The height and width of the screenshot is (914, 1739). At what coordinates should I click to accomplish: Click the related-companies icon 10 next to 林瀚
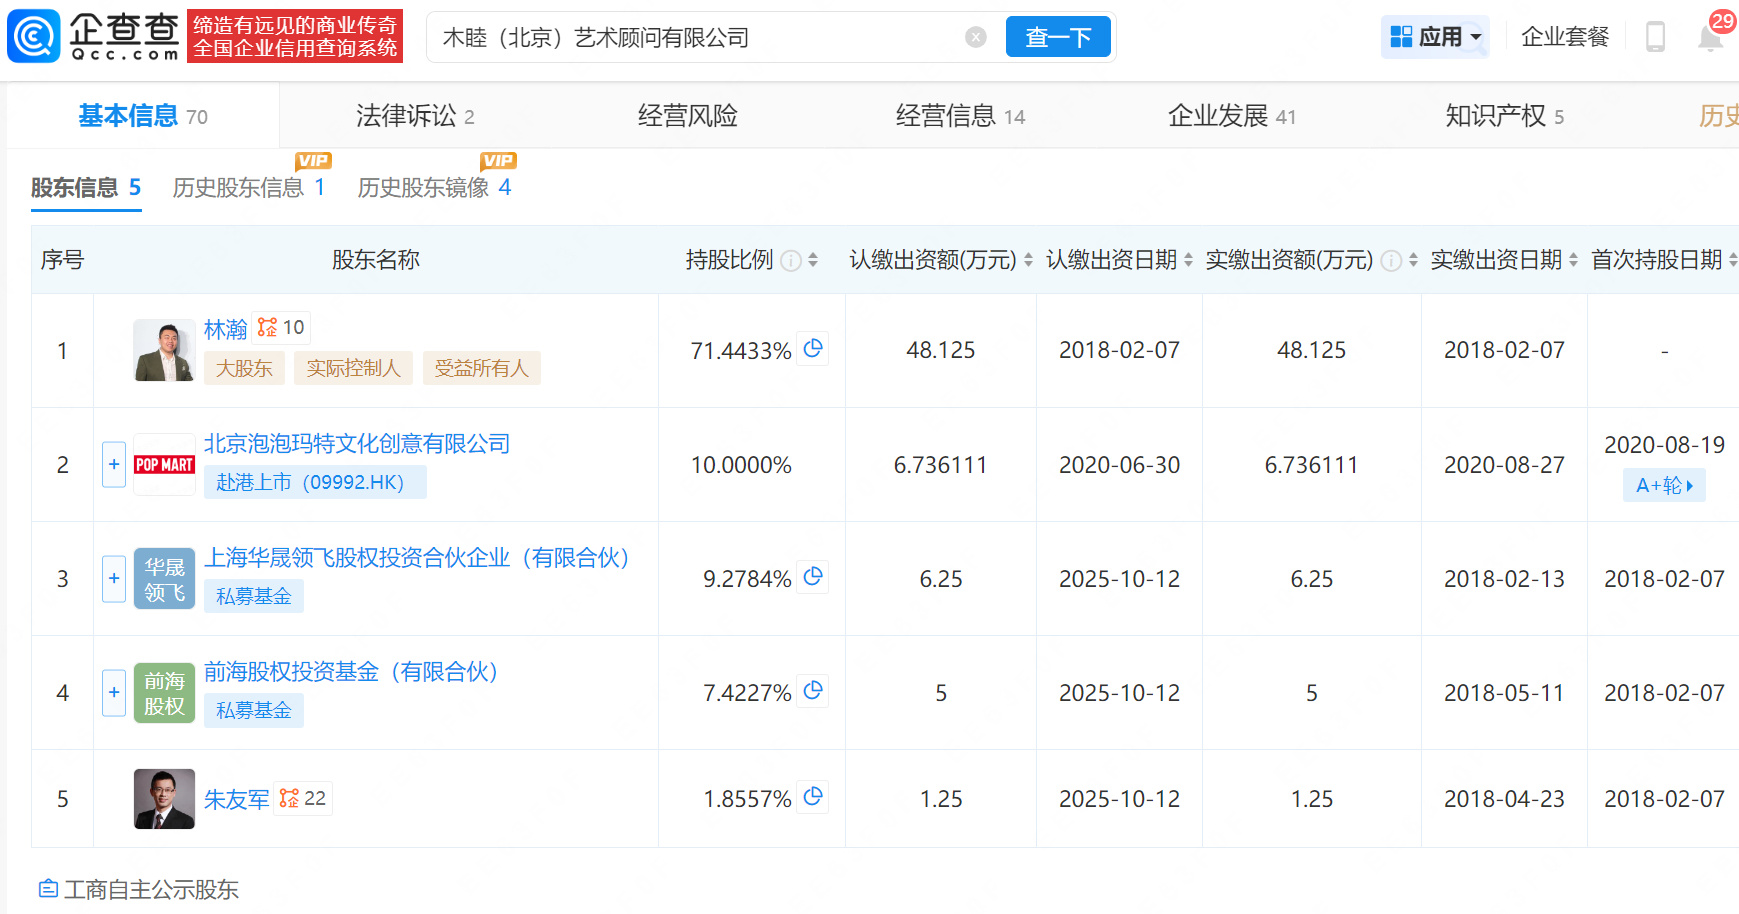(x=281, y=328)
